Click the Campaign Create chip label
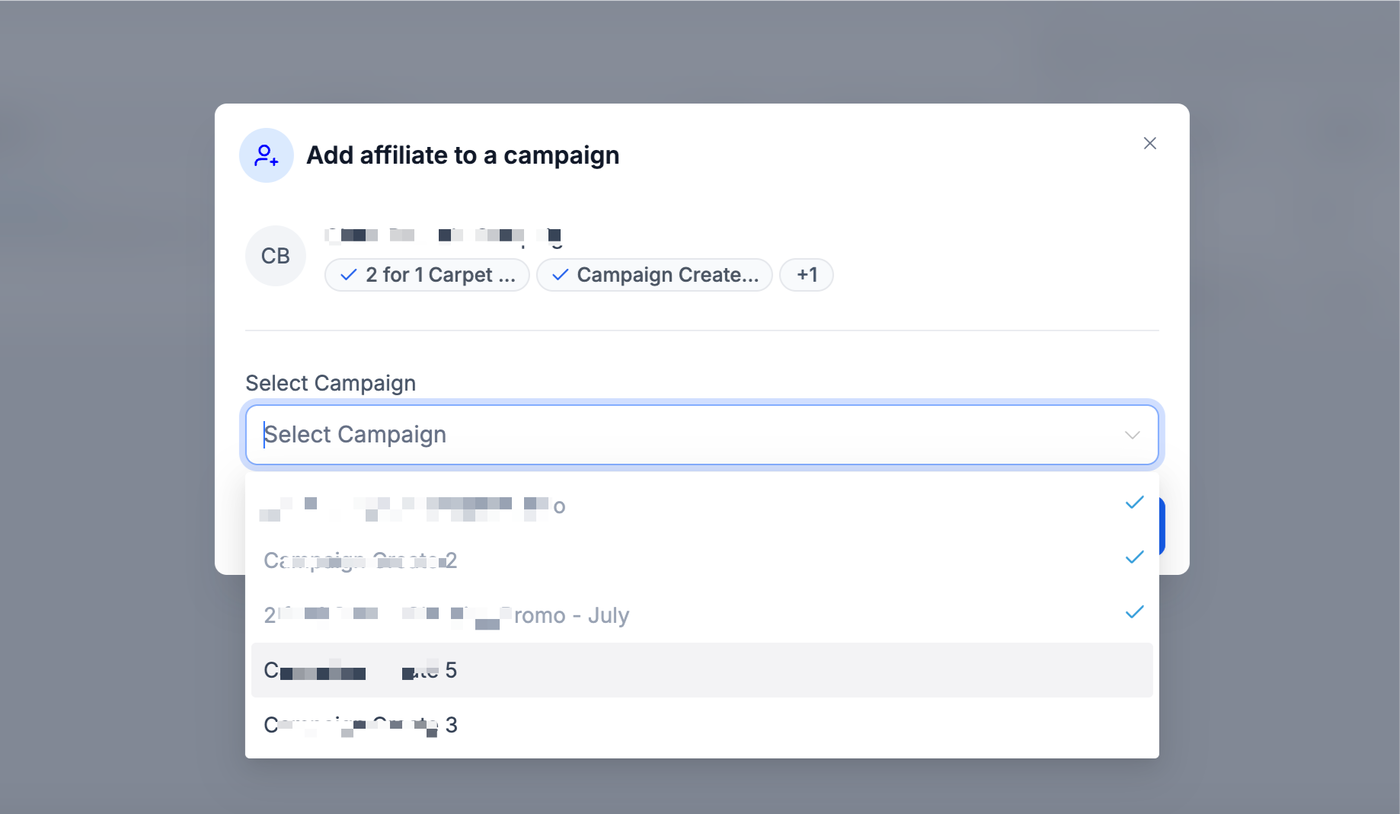The height and width of the screenshot is (814, 1400). [x=667, y=275]
